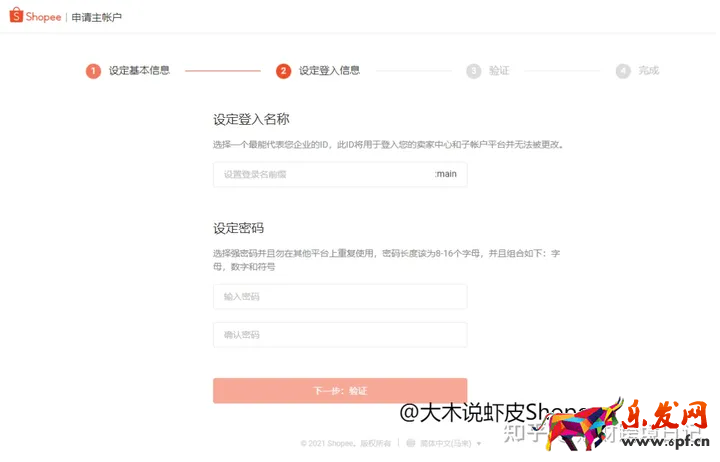Screen dimensions: 720x462
Task: Expand language menu via footer arrow
Action: (x=479, y=444)
